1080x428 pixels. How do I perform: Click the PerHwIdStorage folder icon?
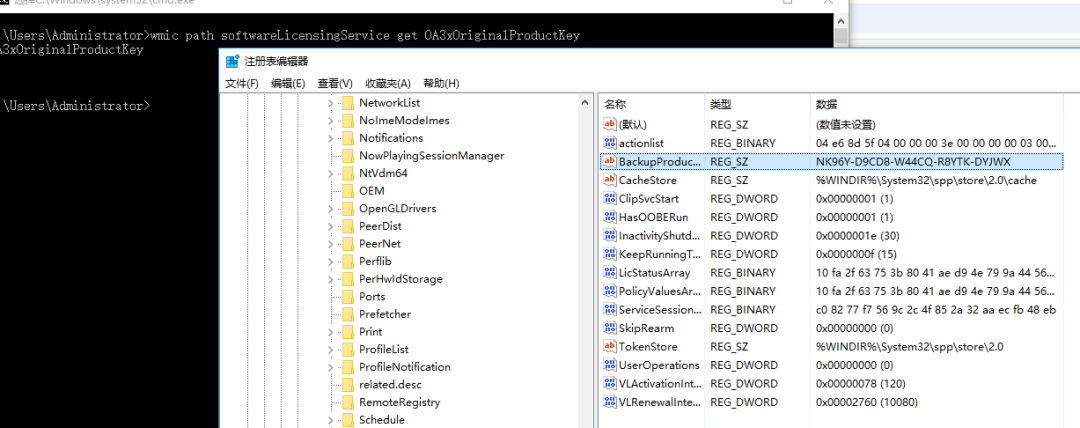coord(347,279)
